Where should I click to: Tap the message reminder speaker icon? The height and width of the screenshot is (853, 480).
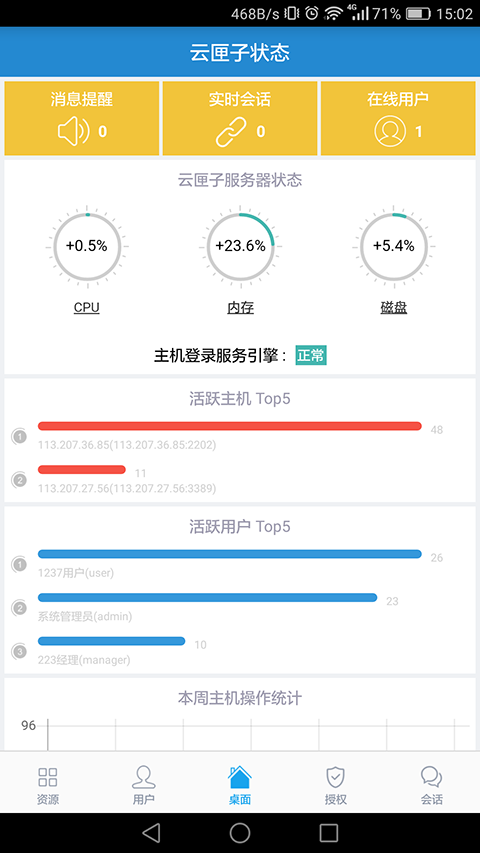point(73,132)
